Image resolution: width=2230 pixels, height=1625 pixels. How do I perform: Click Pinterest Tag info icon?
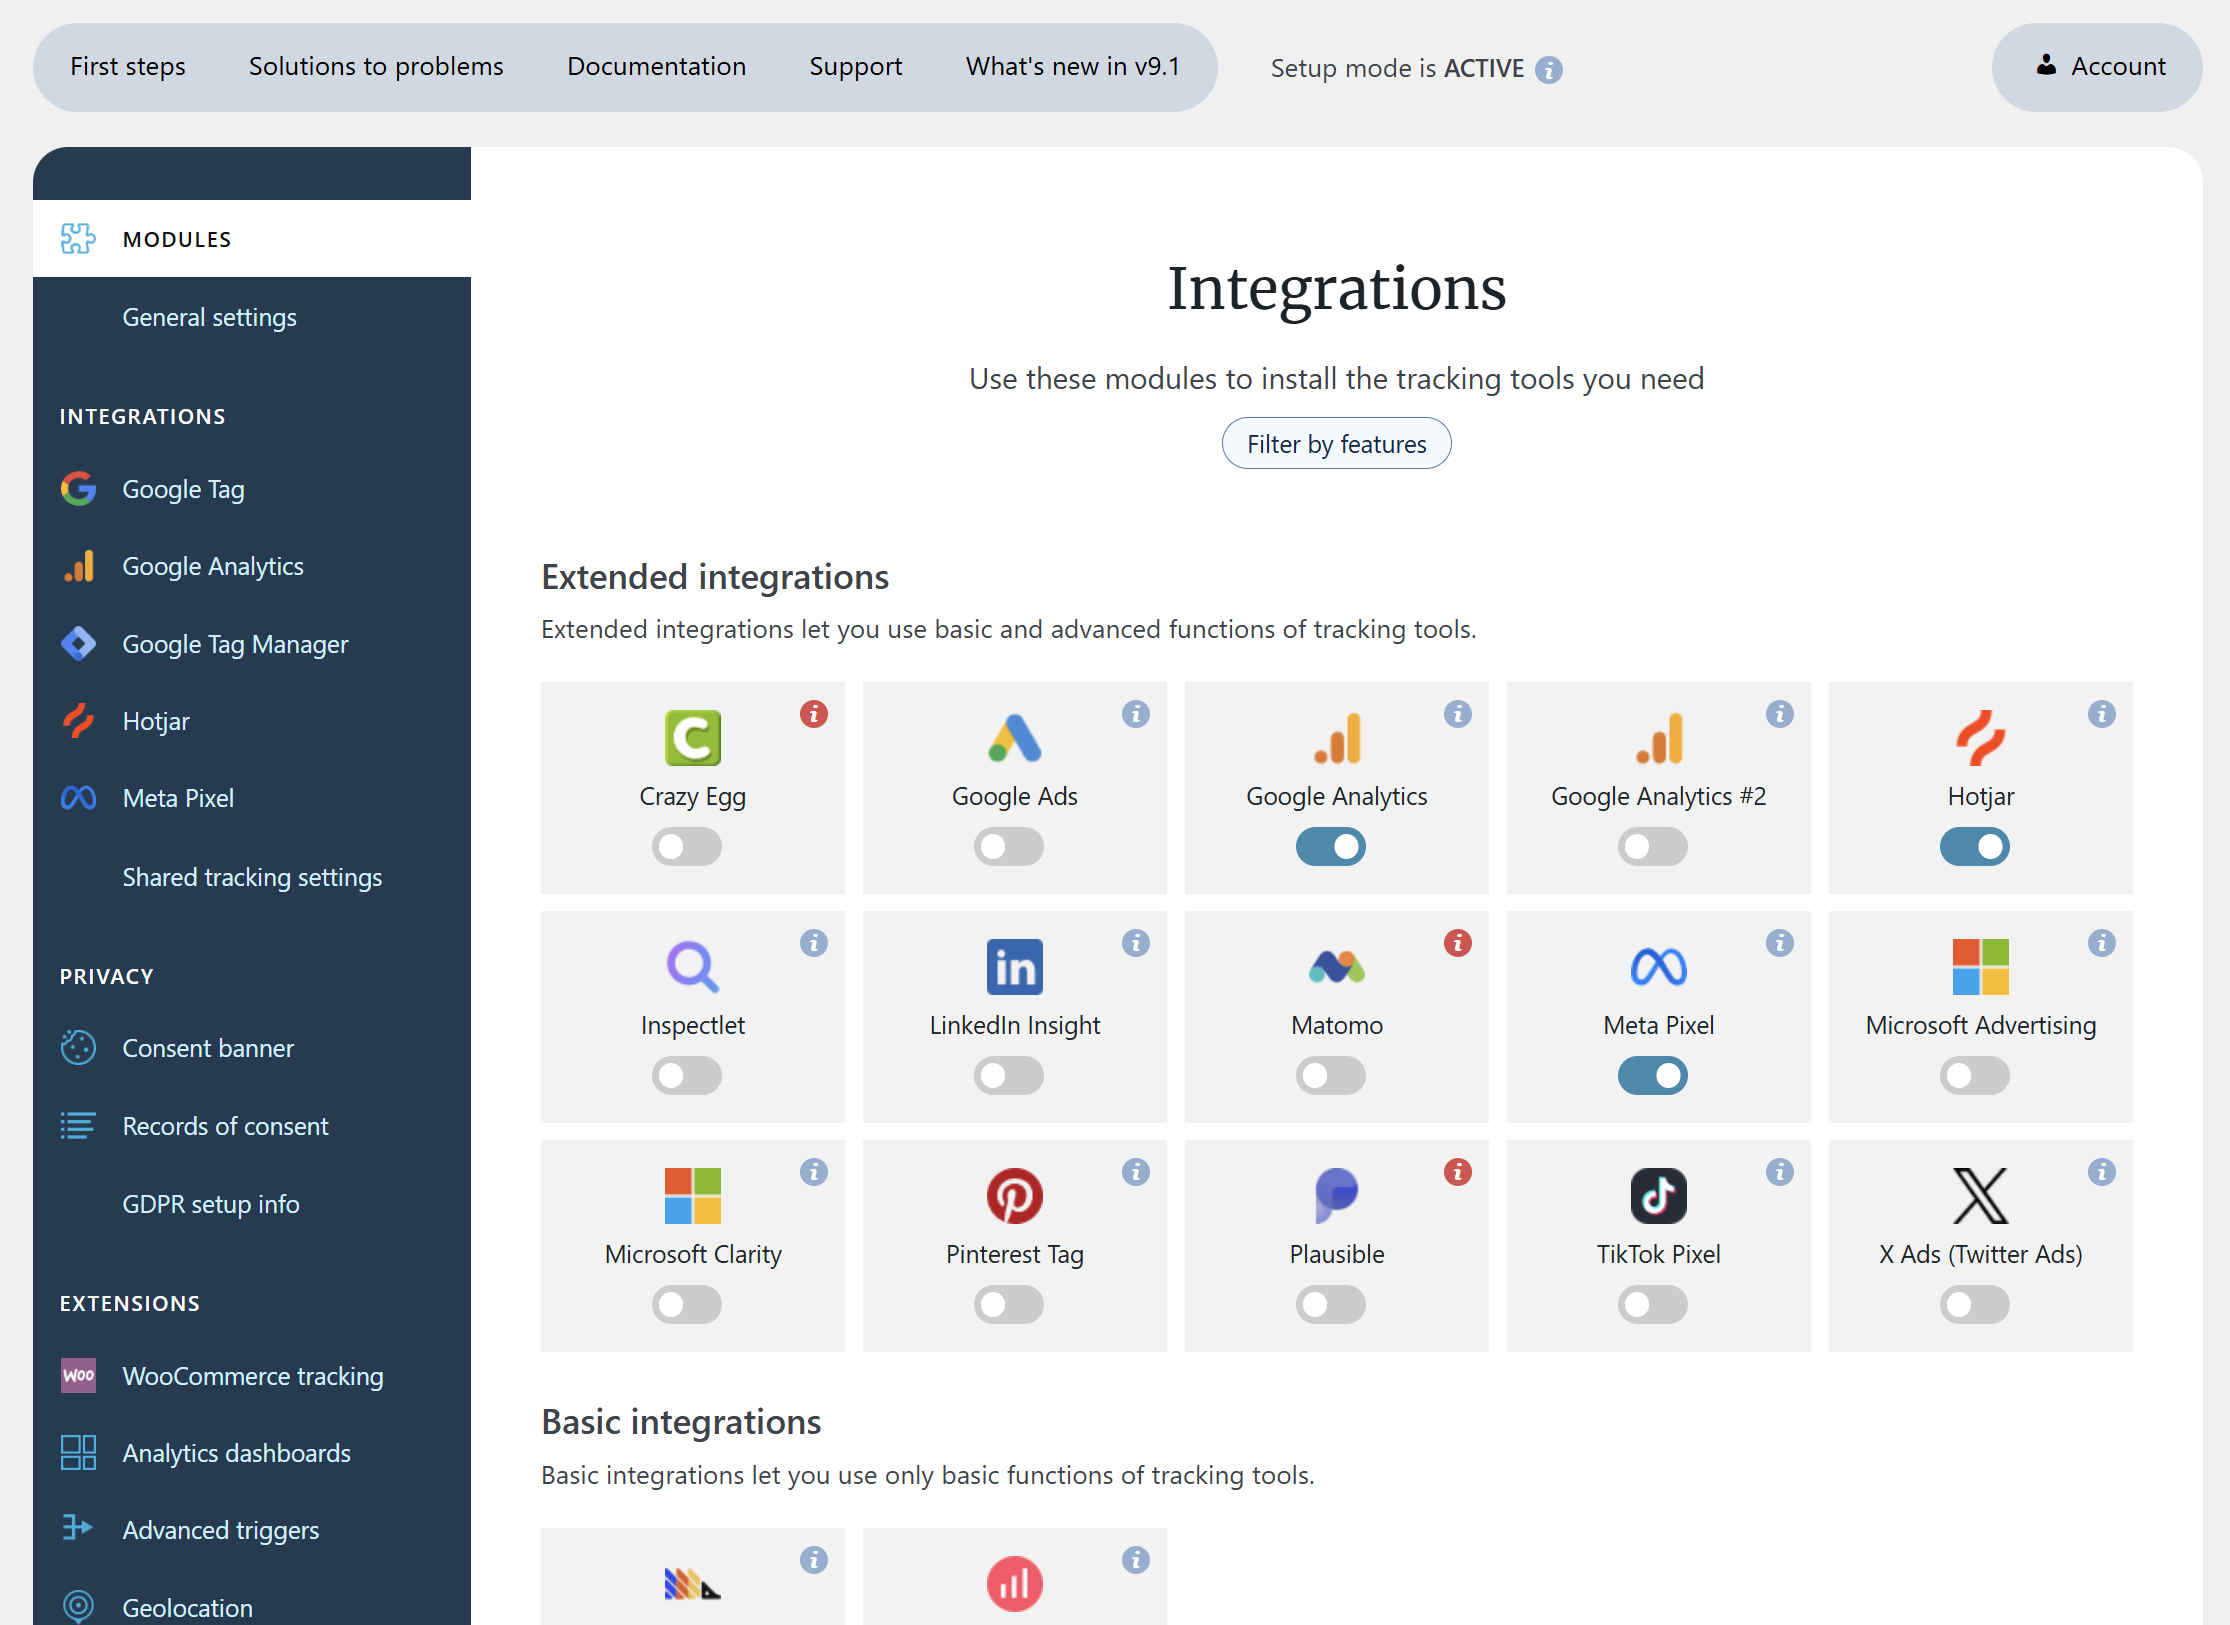(1136, 1172)
